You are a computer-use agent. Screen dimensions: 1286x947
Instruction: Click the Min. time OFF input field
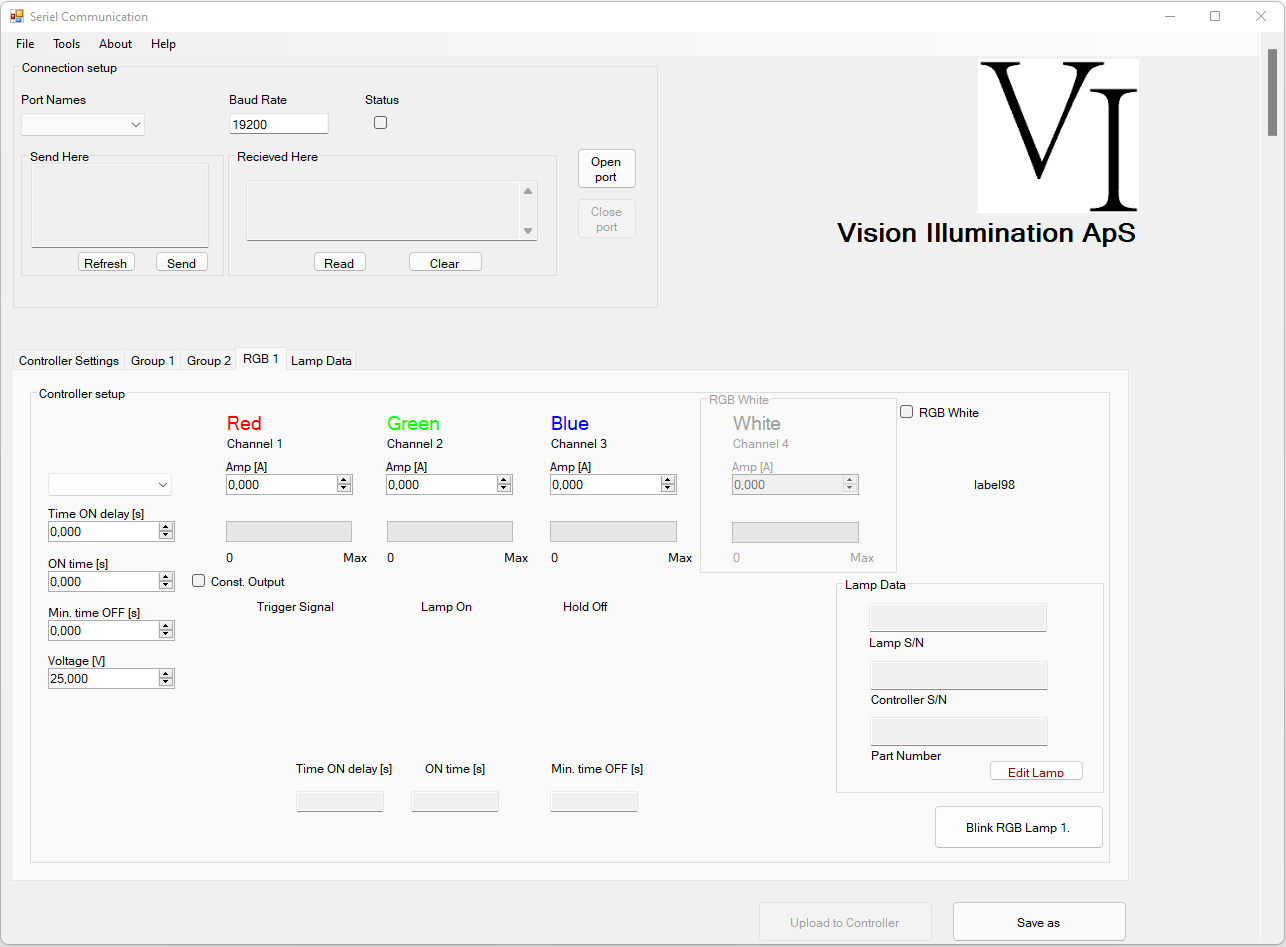click(x=103, y=630)
